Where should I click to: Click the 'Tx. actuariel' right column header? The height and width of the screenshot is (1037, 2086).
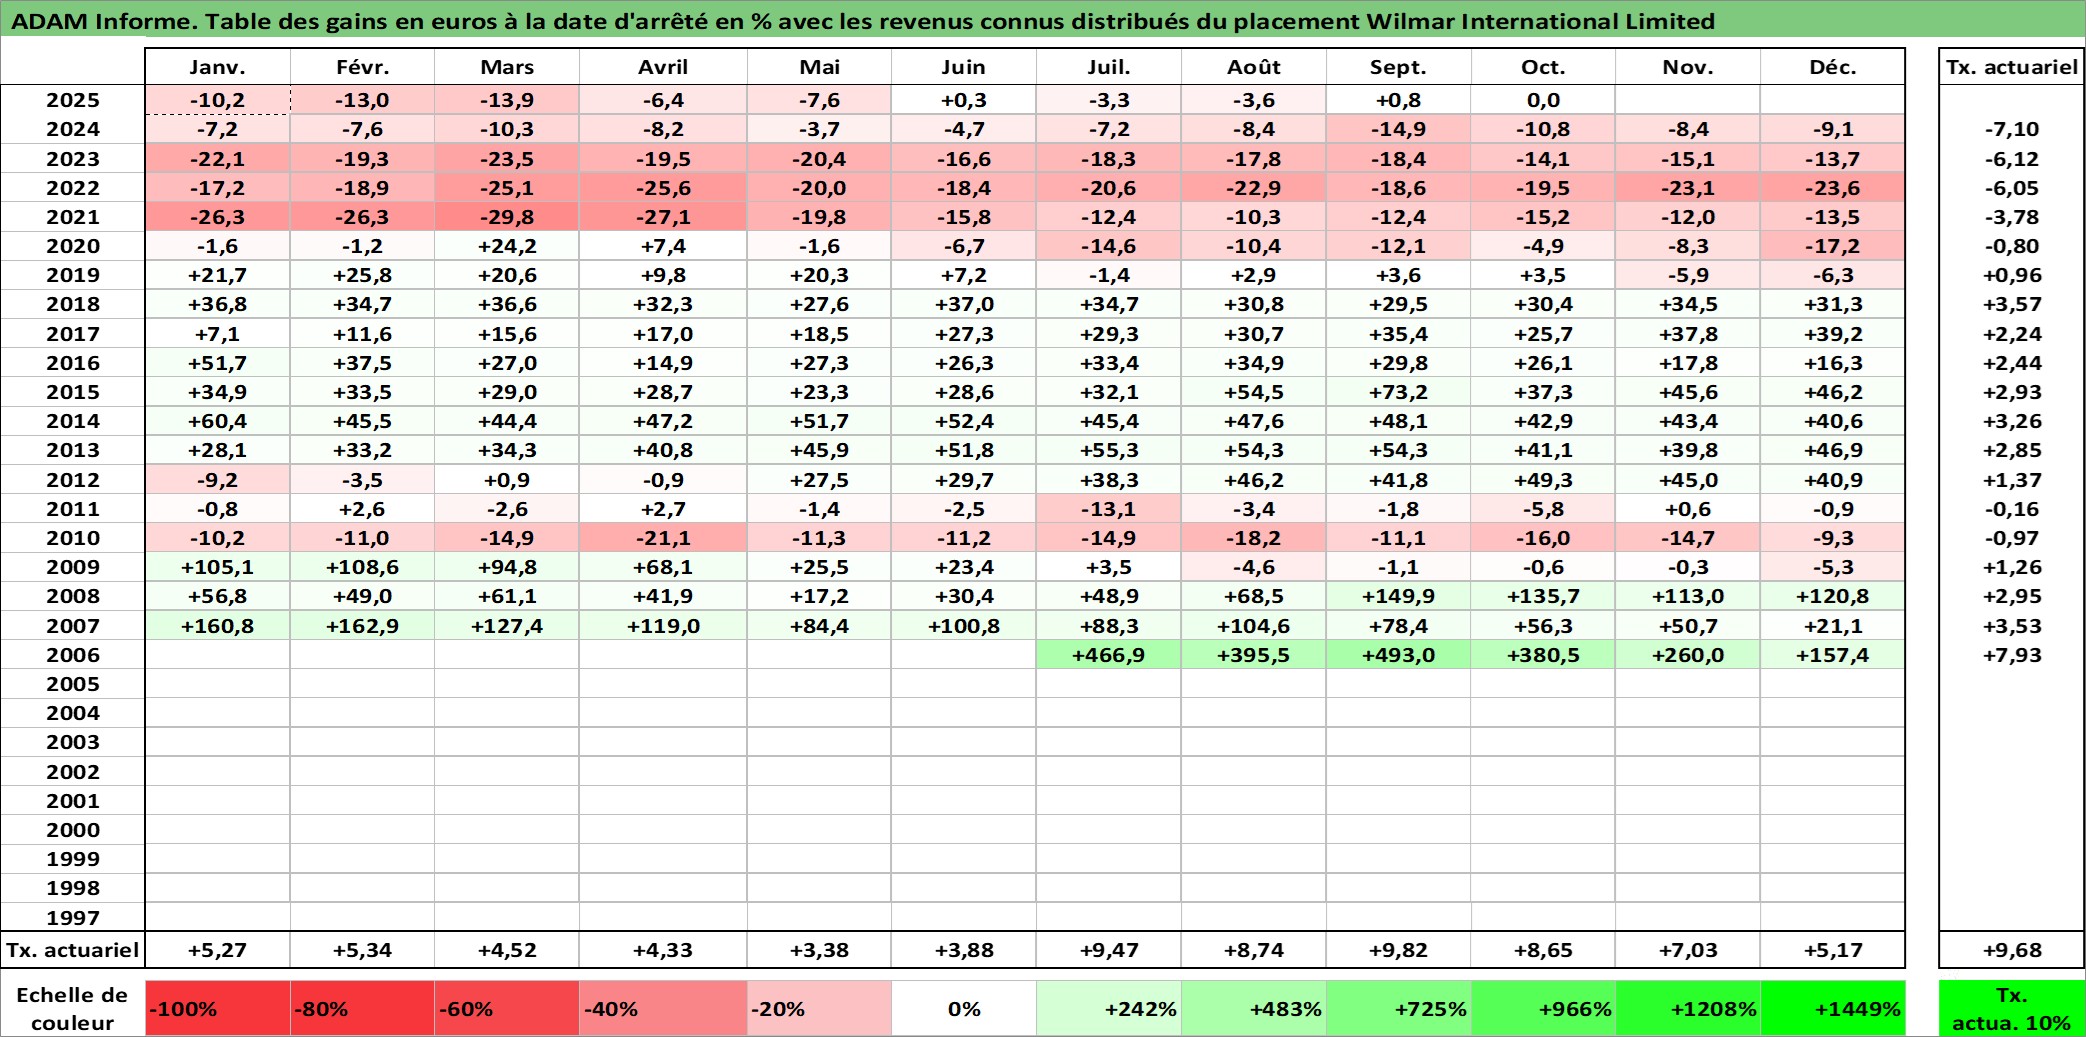tap(2011, 67)
